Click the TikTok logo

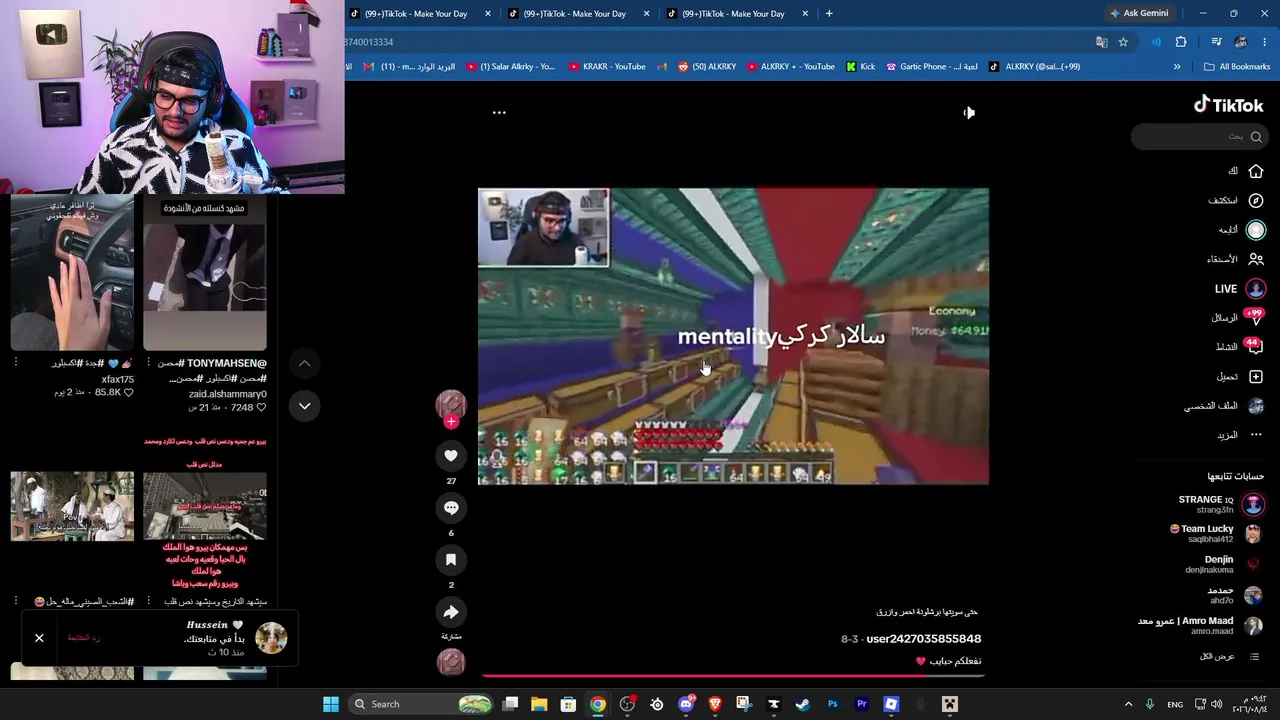(1228, 105)
